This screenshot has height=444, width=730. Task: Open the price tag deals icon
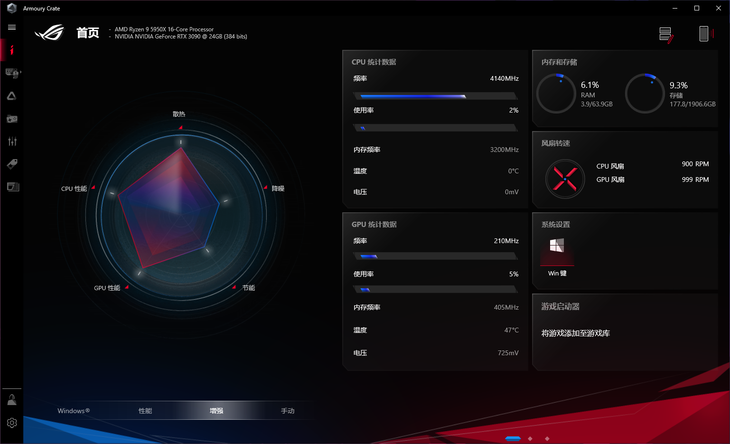coord(12,164)
